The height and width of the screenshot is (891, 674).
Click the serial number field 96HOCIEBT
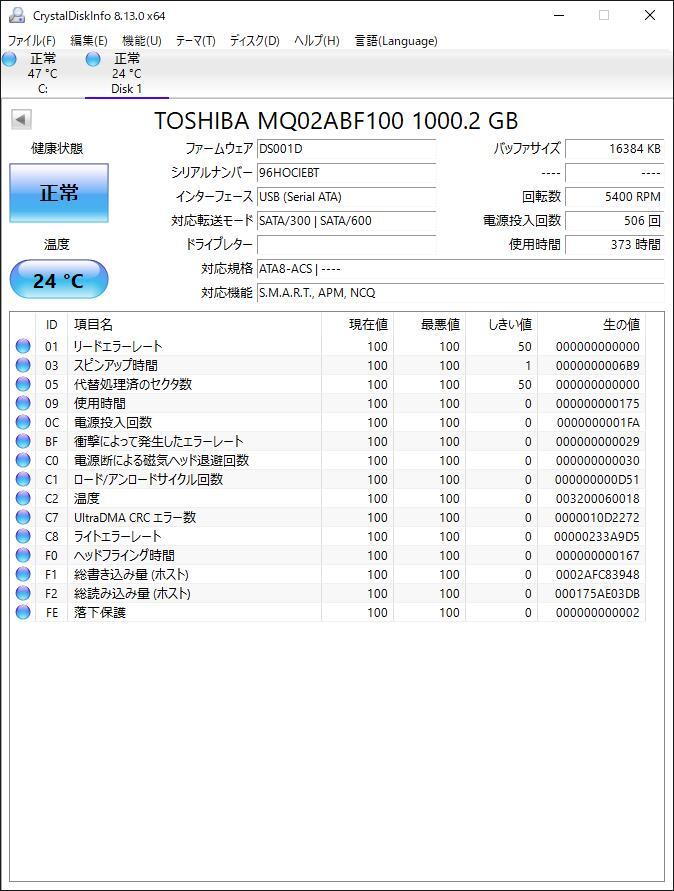(x=346, y=173)
